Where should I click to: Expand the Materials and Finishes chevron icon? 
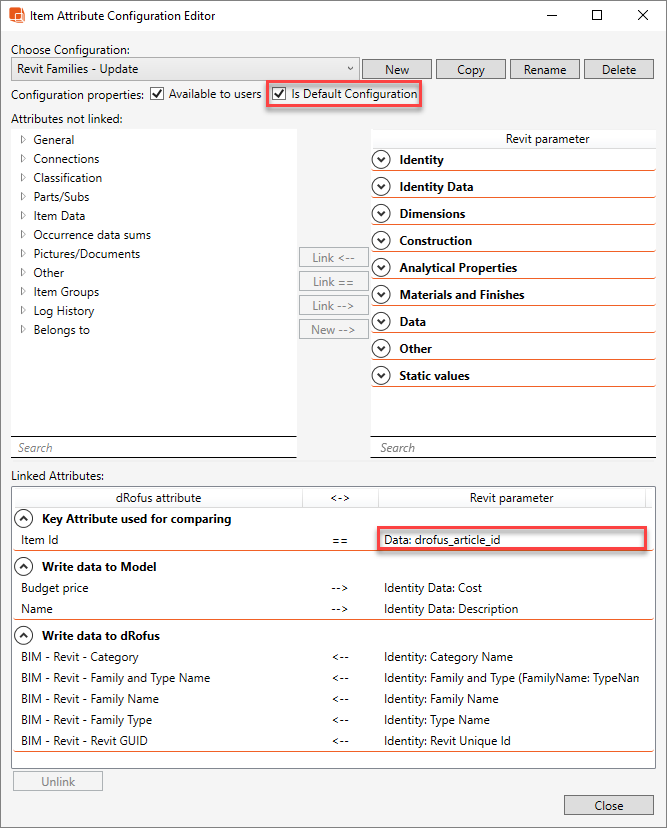click(380, 295)
